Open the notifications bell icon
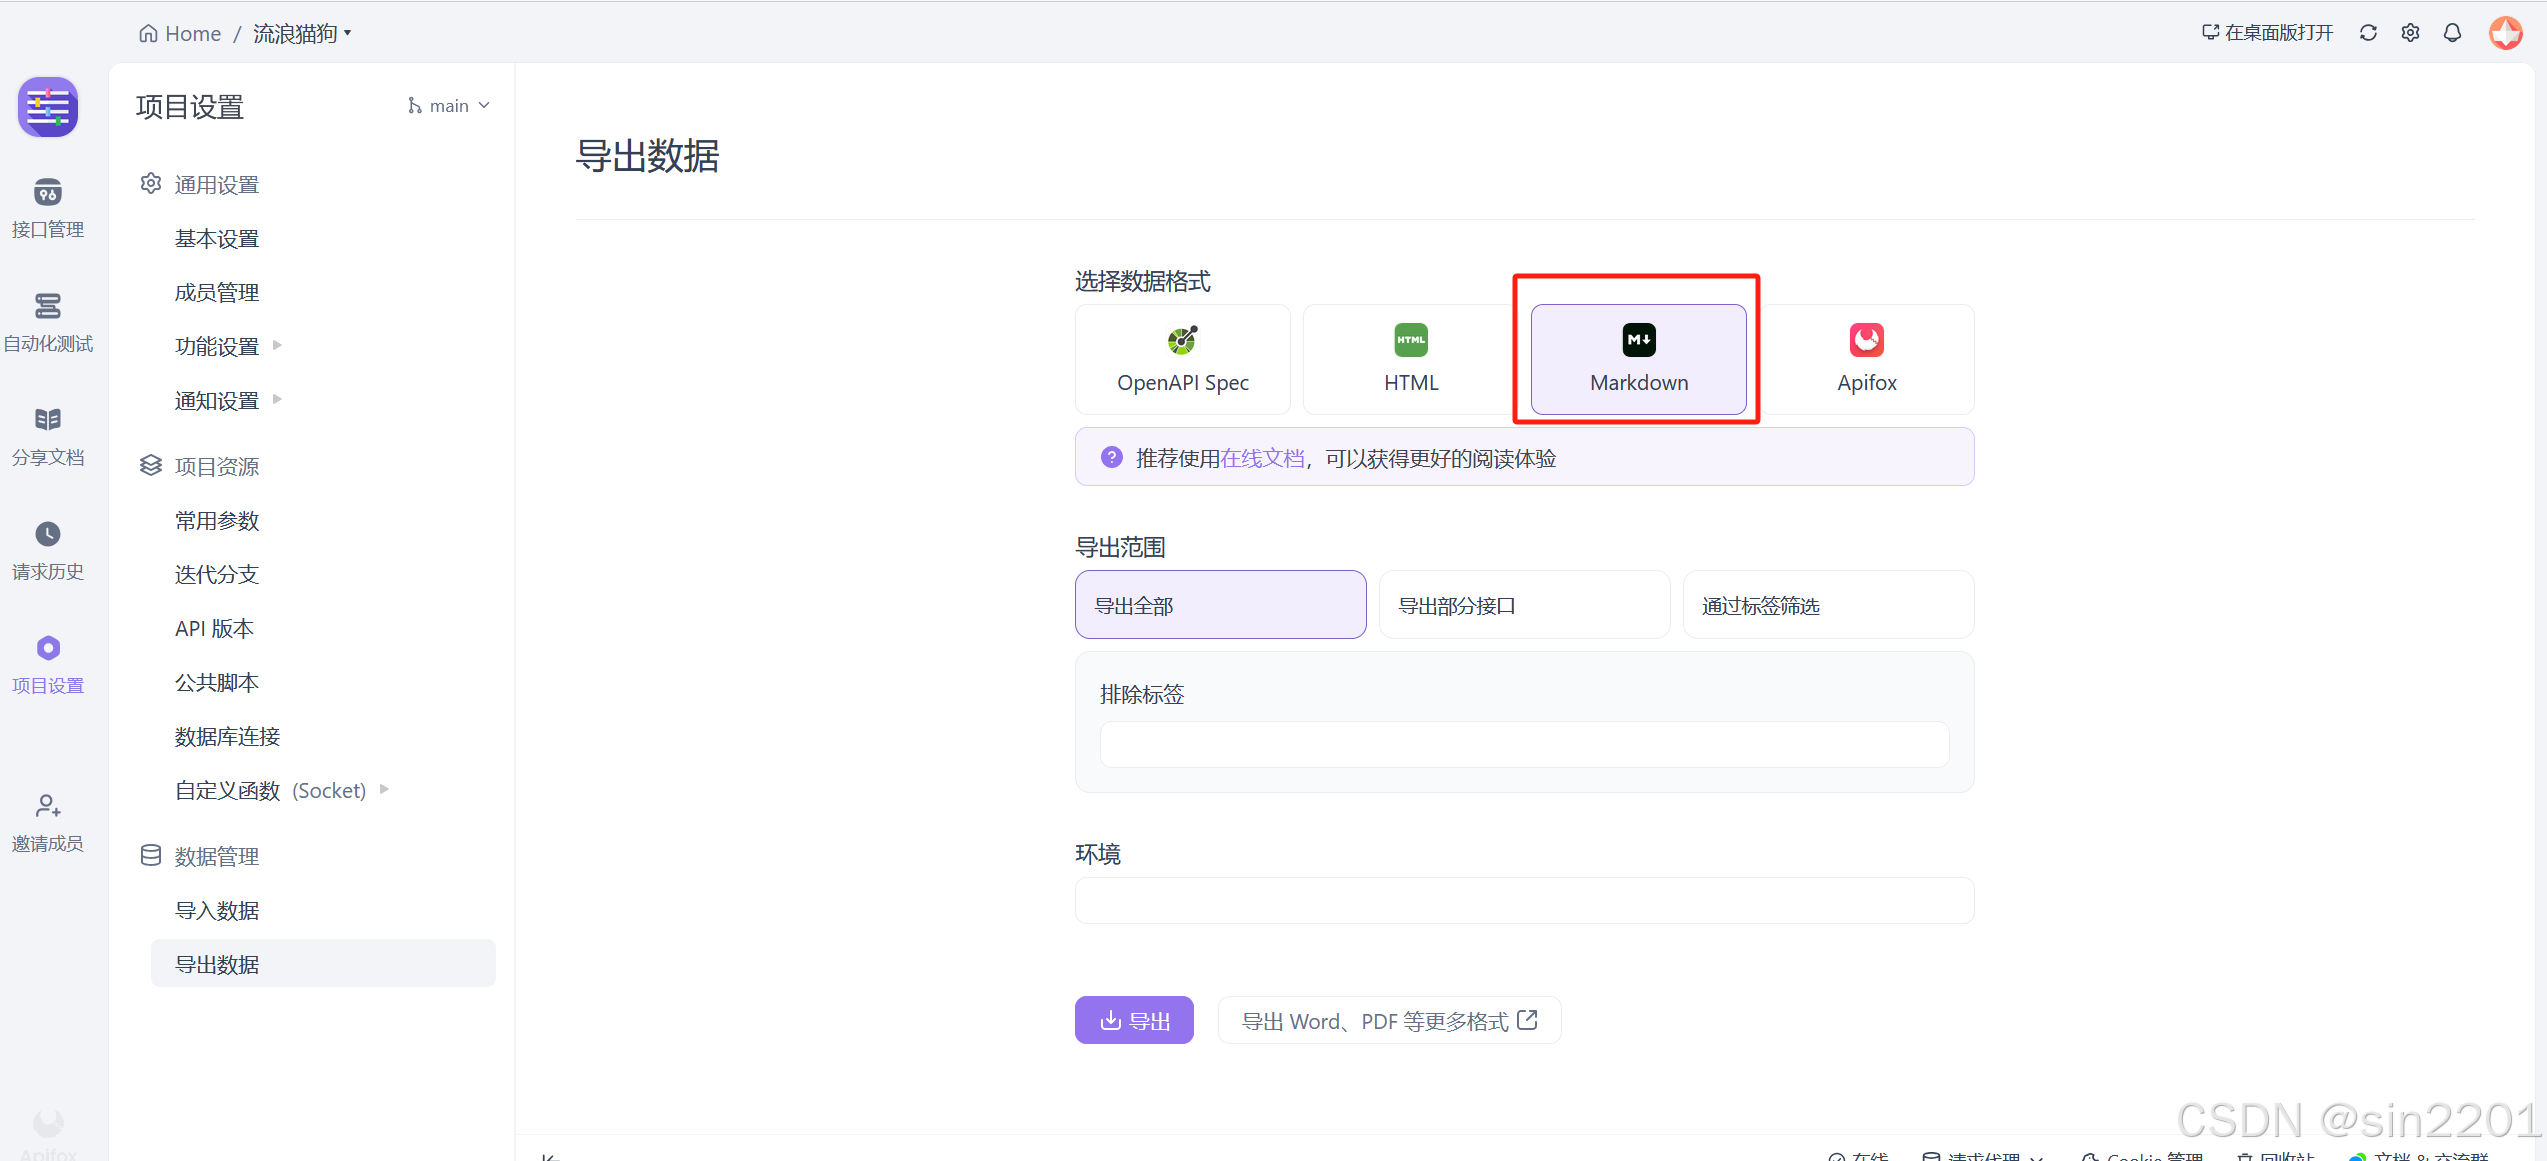Viewport: 2547px width, 1161px height. 2452,33
